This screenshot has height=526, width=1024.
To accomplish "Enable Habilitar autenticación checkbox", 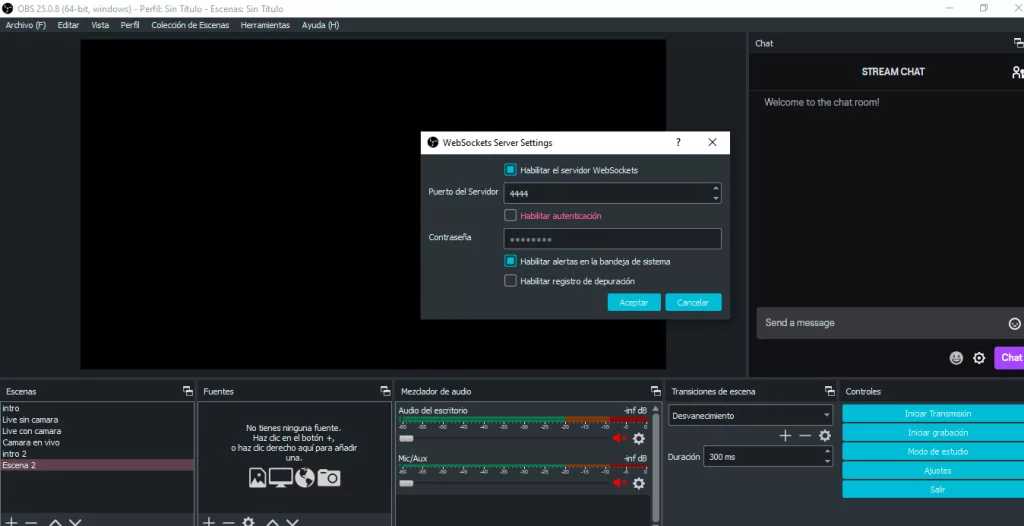I will (511, 216).
